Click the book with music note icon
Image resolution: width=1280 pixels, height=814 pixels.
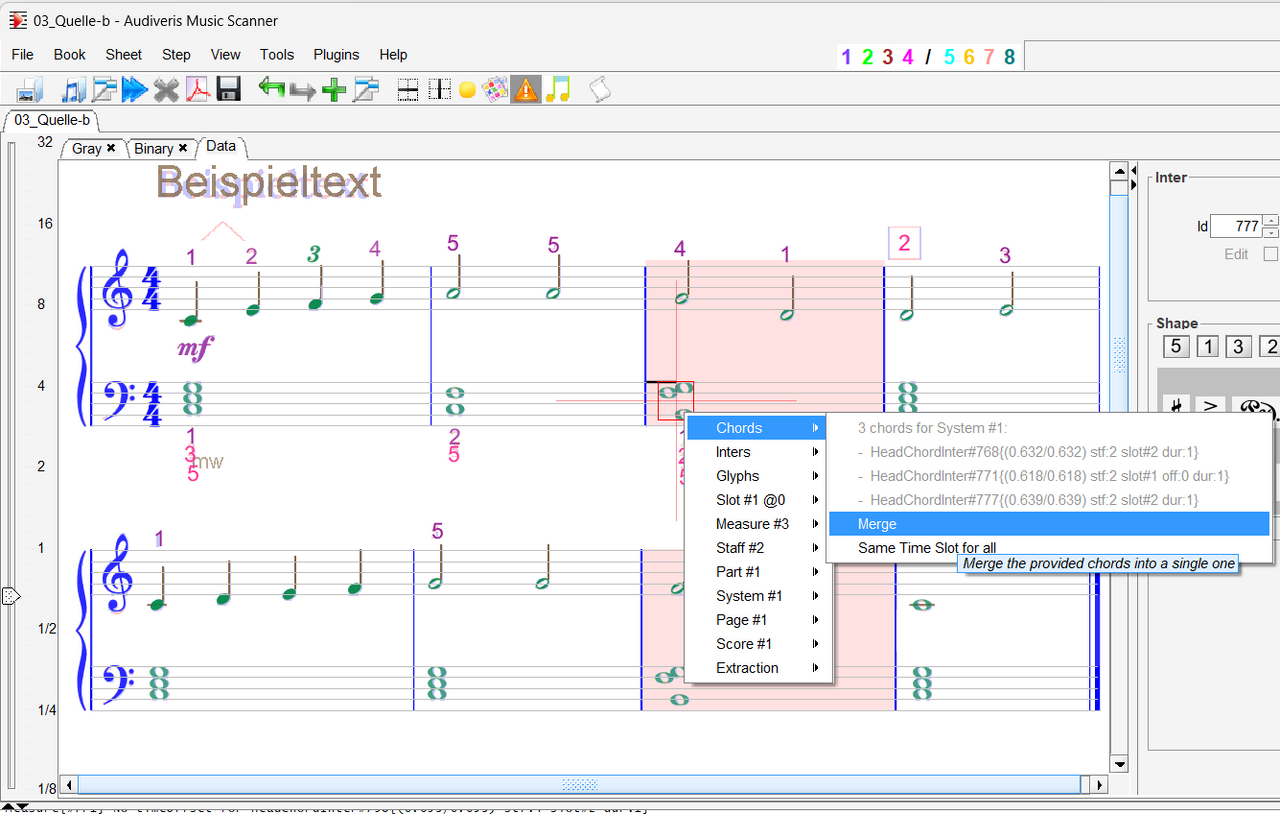pos(73,89)
